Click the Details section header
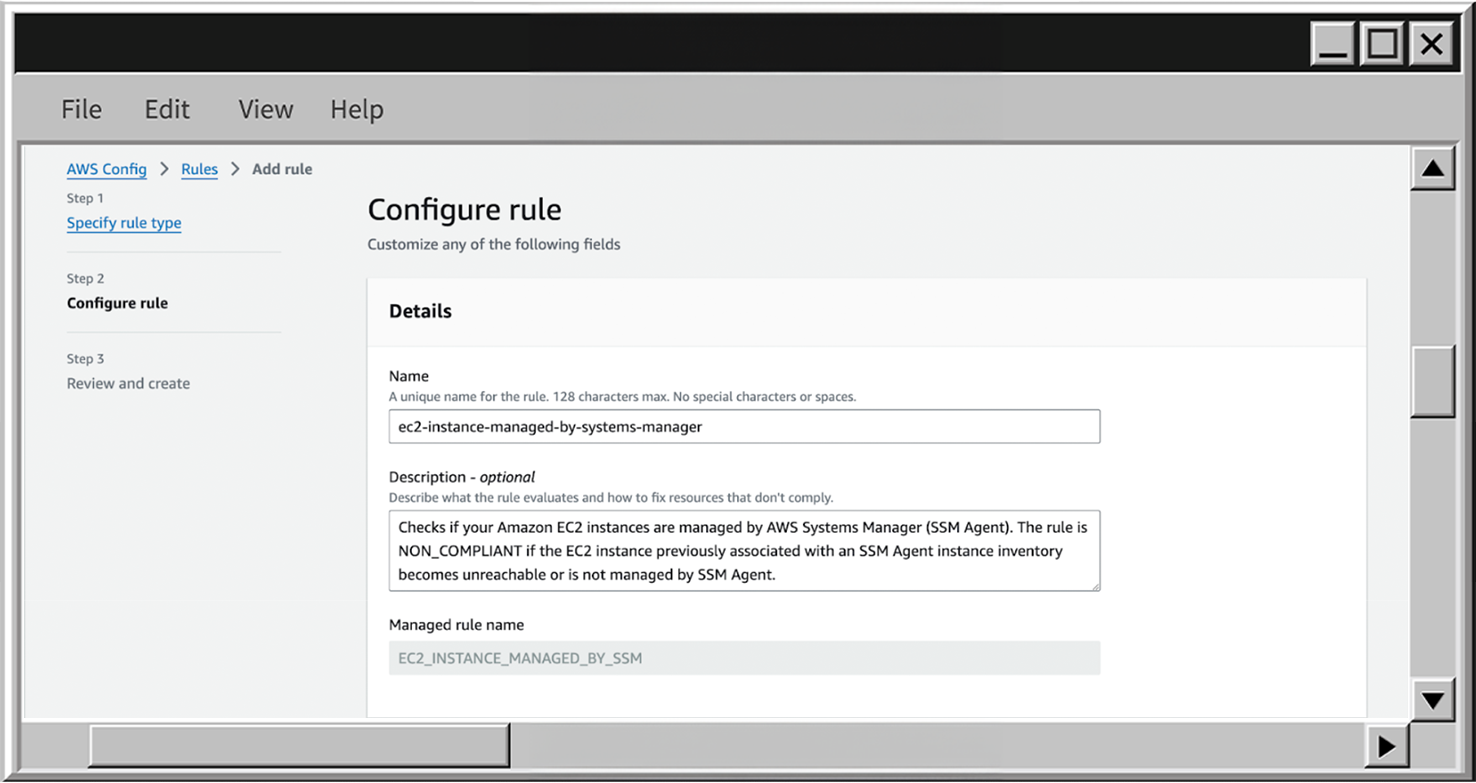Screen dimensions: 1476x783 420,311
